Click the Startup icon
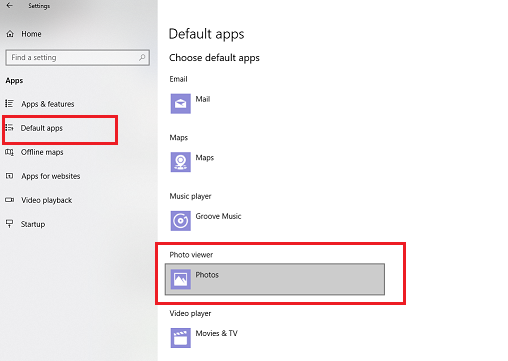The image size is (508, 361). 9,224
